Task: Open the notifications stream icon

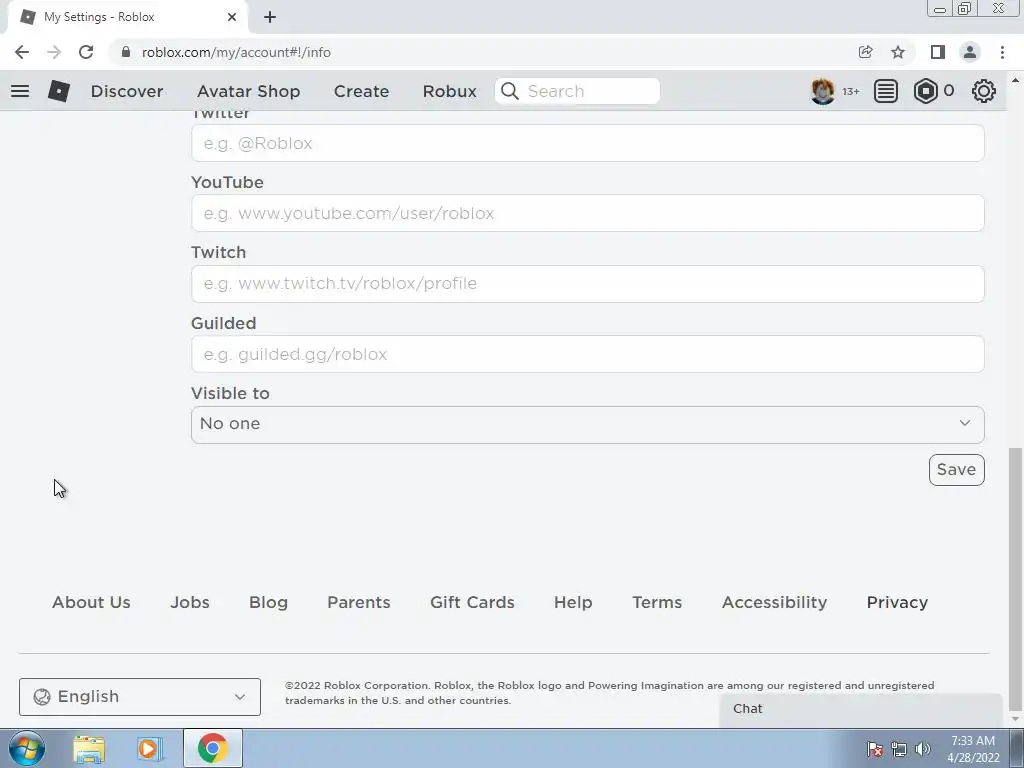Action: coord(886,91)
